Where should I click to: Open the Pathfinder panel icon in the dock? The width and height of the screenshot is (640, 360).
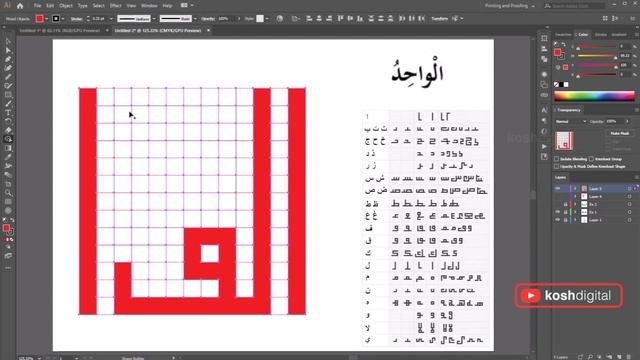coord(544,59)
